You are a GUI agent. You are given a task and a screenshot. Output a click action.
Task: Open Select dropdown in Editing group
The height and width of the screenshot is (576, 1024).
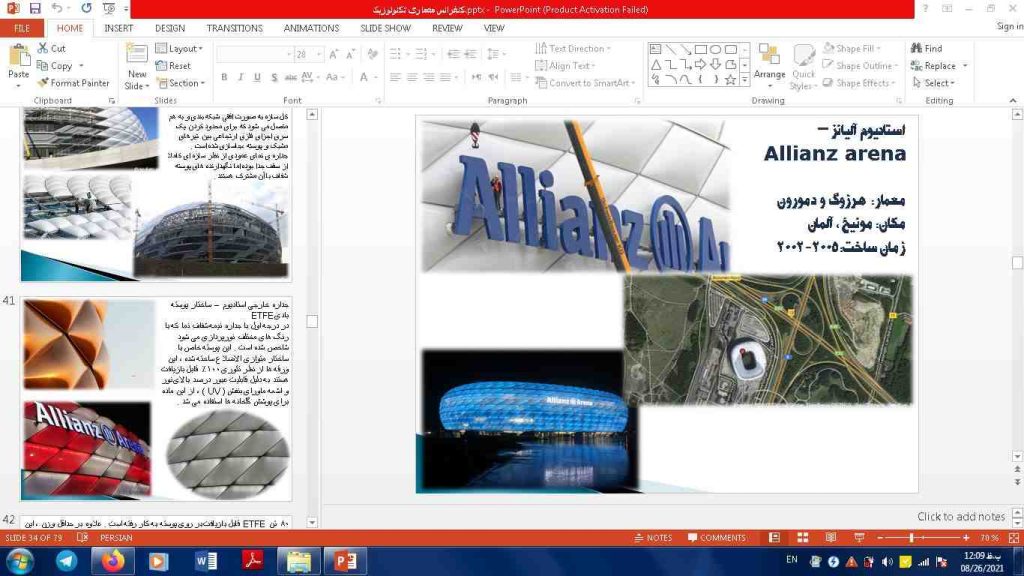pyautogui.click(x=934, y=83)
